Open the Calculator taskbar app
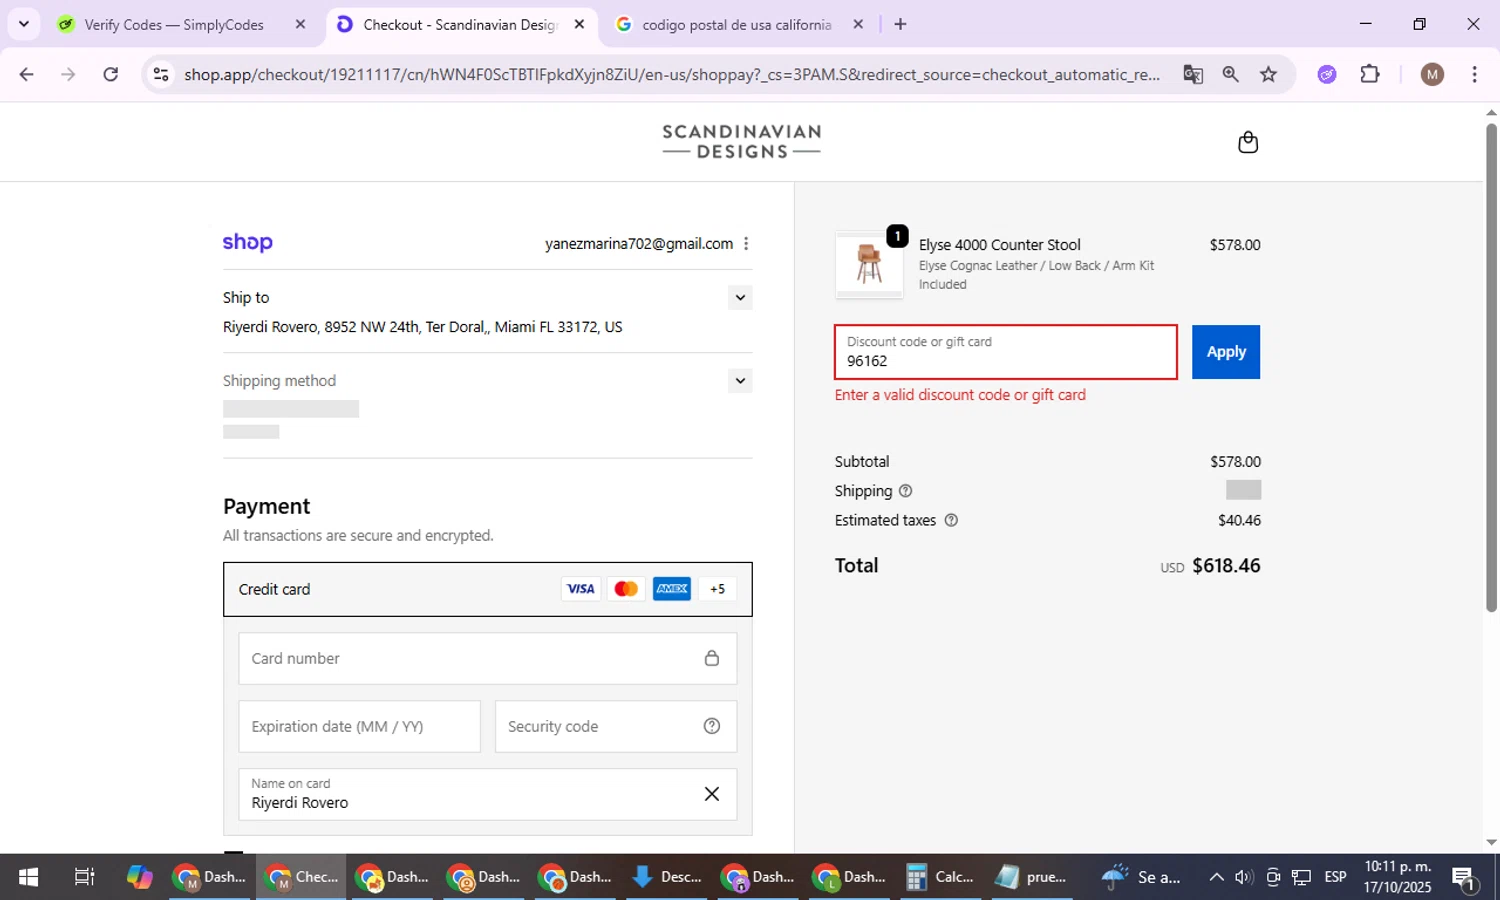The image size is (1500, 900). (x=939, y=877)
